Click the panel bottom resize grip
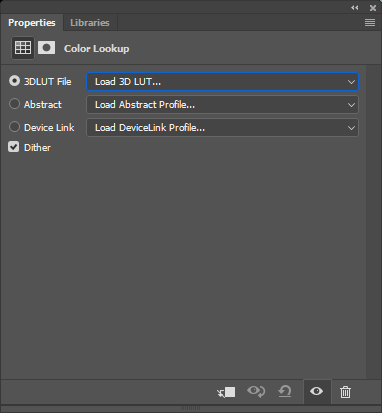 [x=190, y=408]
